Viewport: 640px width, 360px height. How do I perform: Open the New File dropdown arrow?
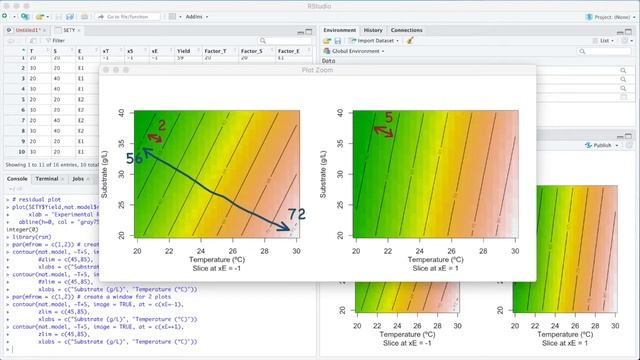coord(14,17)
